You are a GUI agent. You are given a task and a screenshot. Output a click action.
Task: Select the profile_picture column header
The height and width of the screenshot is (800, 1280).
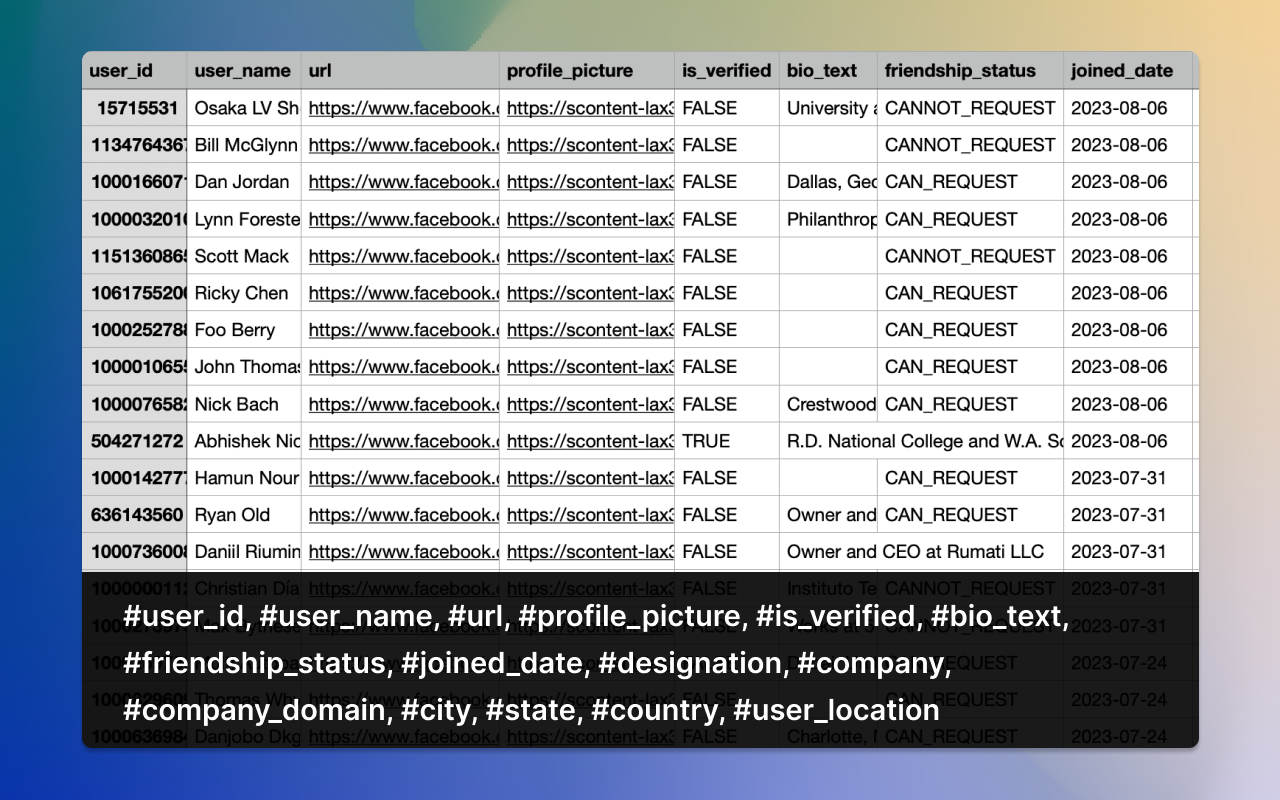[587, 70]
